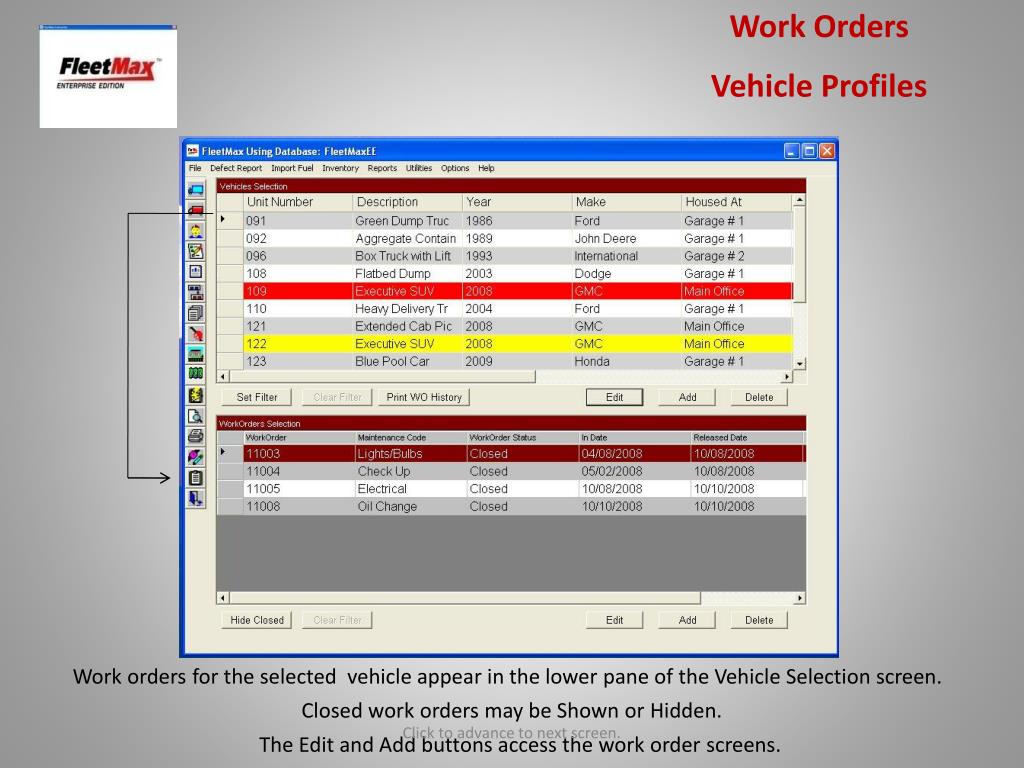Open the Defect Report menu
This screenshot has height=768, width=1024.
pos(236,168)
